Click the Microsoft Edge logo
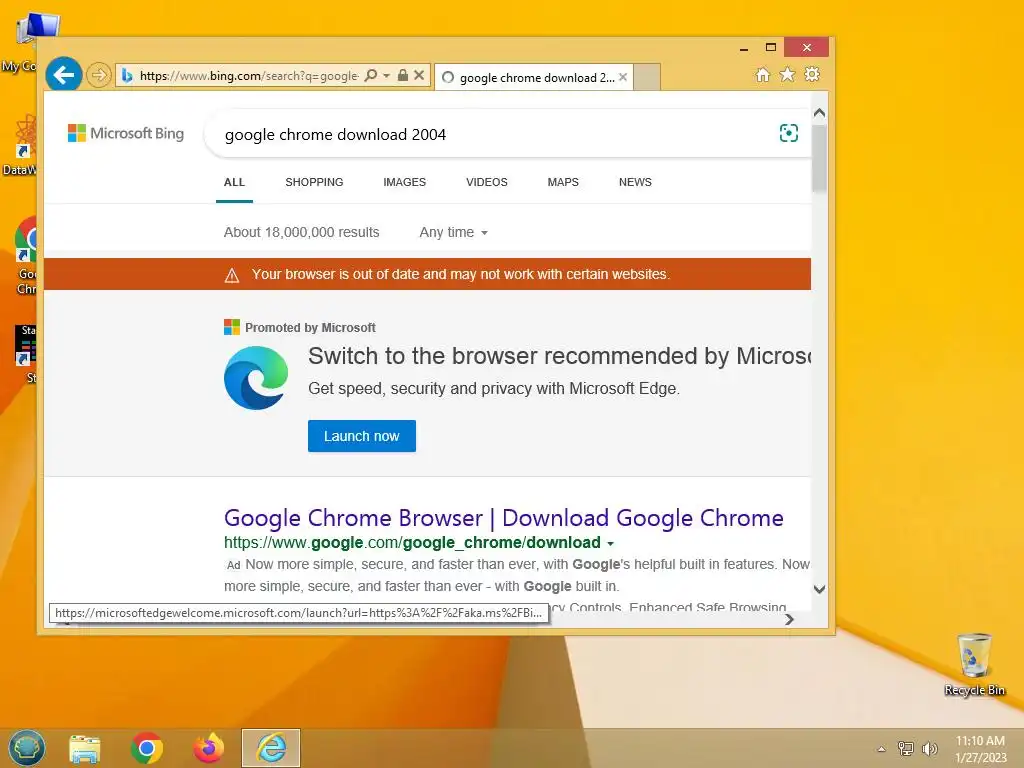Image resolution: width=1024 pixels, height=768 pixels. pos(256,378)
